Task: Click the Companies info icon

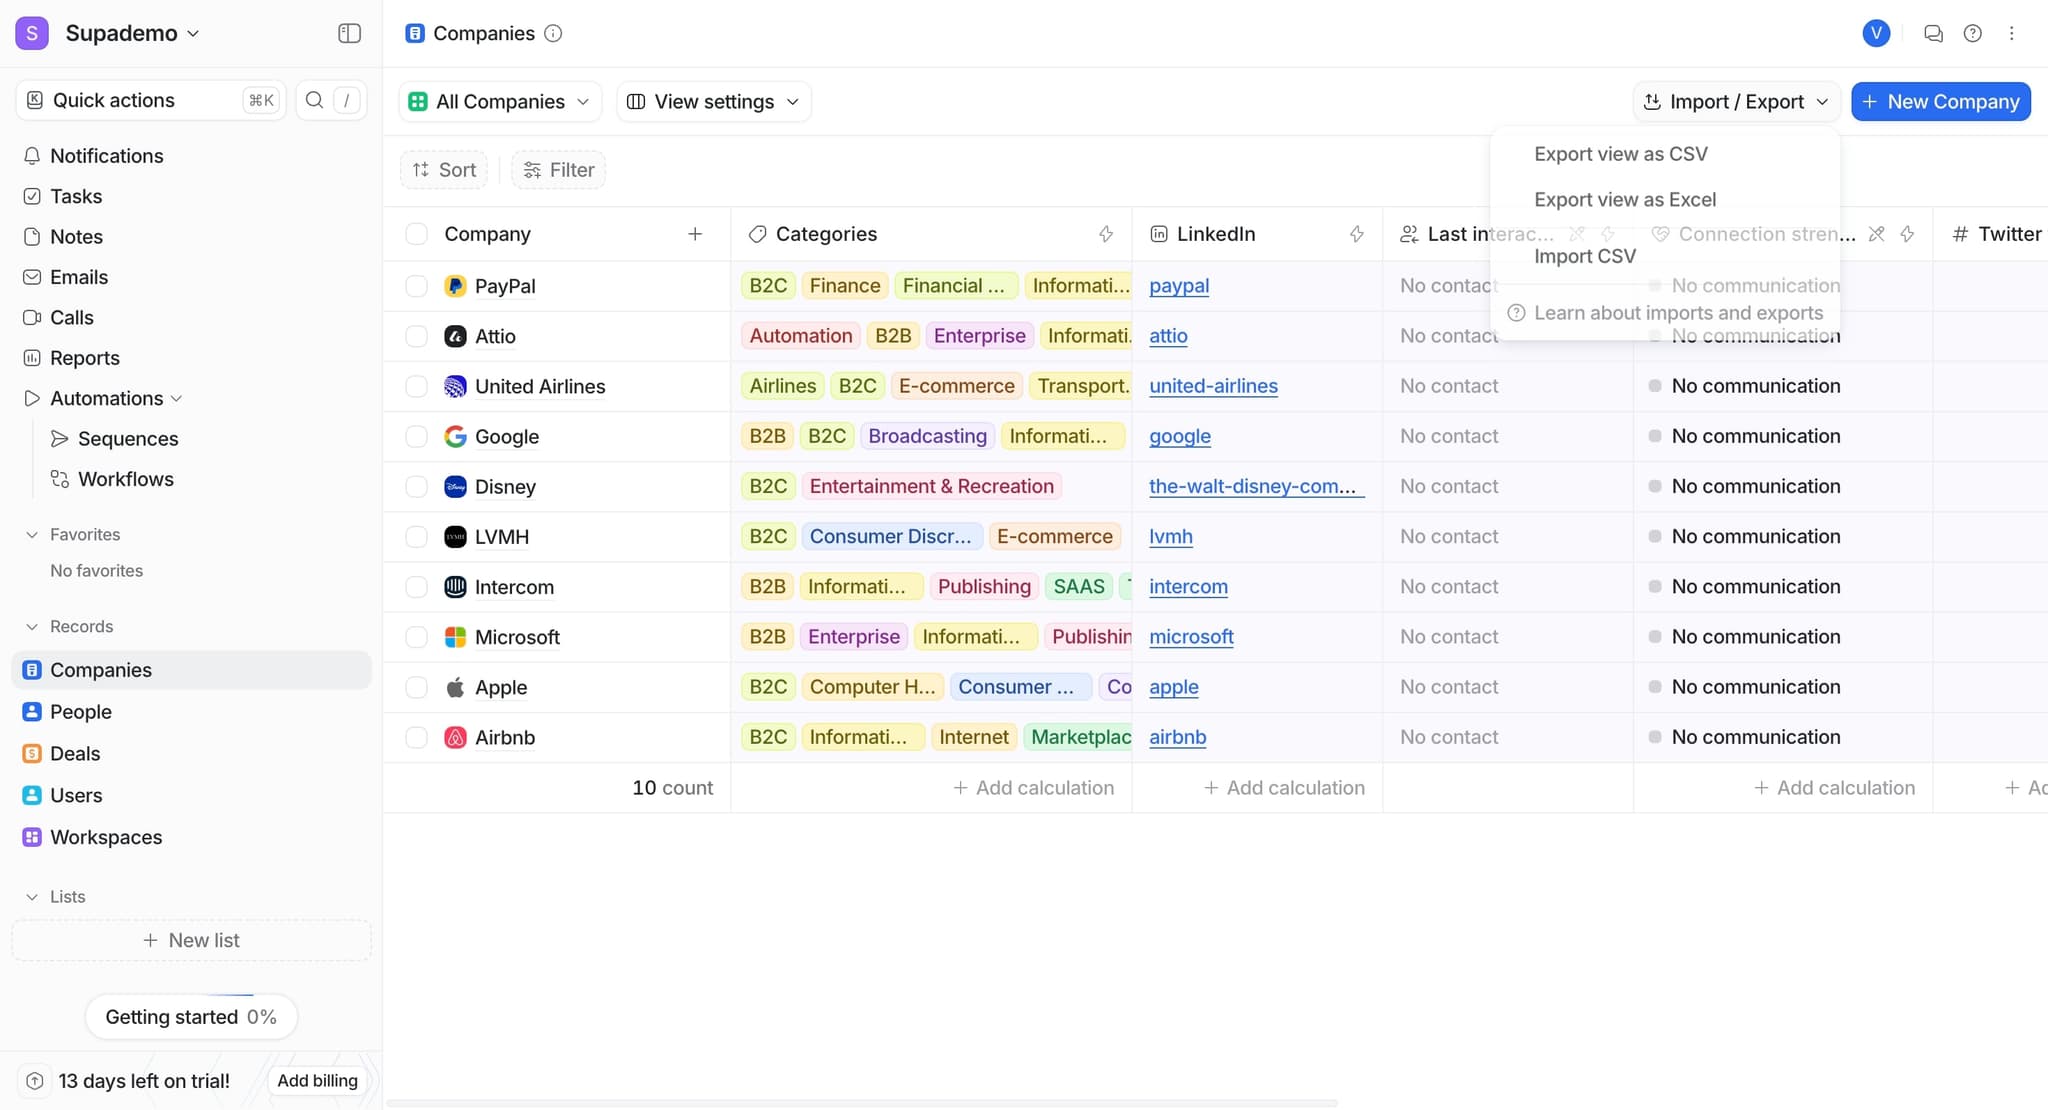Action: tap(553, 33)
